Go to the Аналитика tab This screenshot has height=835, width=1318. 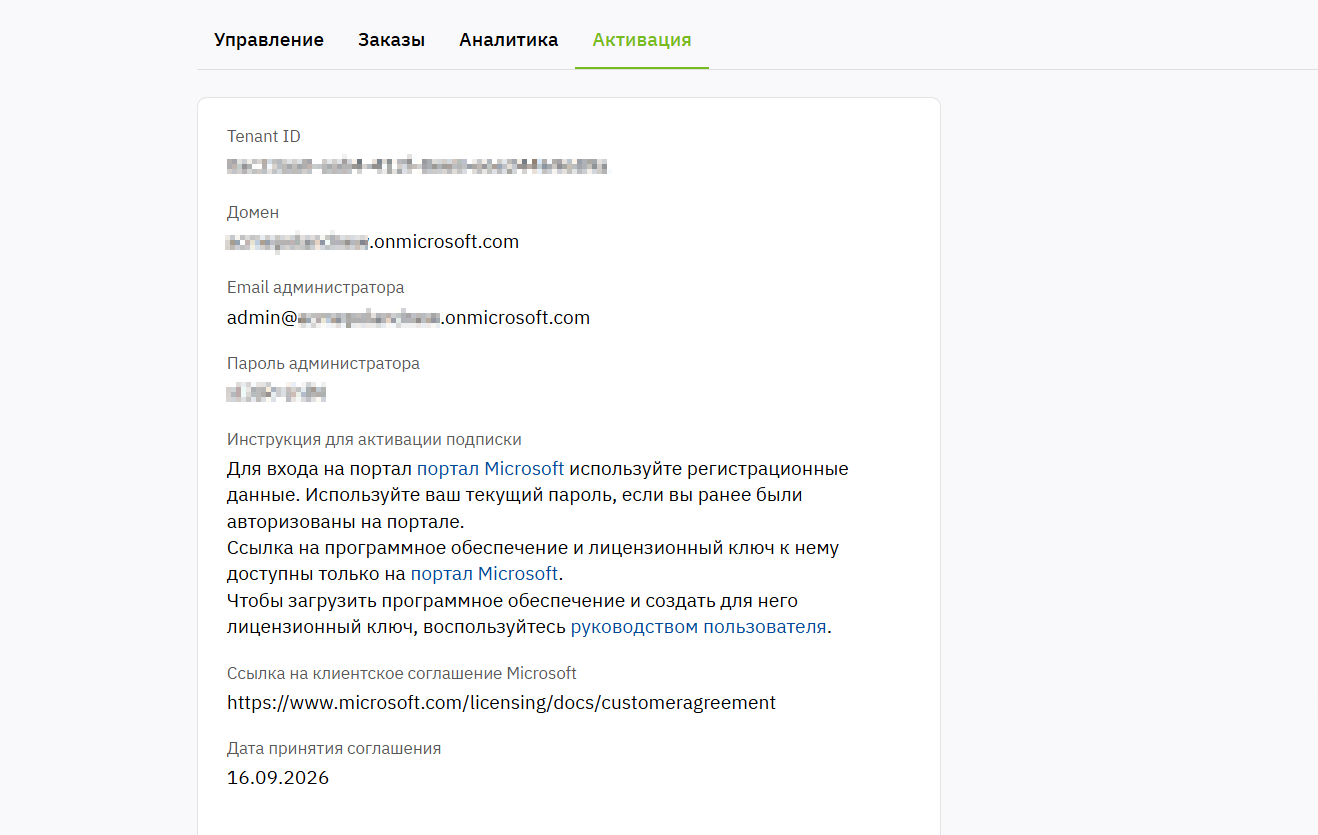tap(509, 40)
